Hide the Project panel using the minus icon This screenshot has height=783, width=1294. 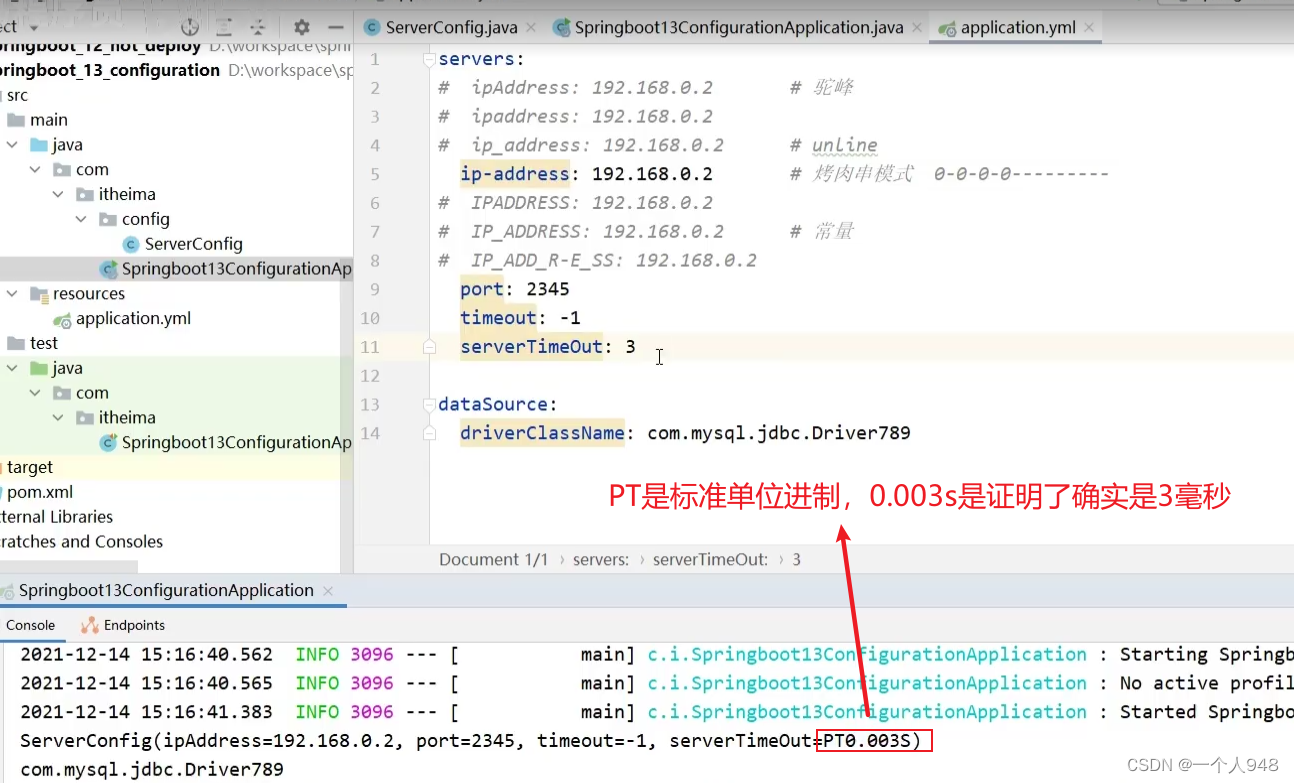coord(336,26)
